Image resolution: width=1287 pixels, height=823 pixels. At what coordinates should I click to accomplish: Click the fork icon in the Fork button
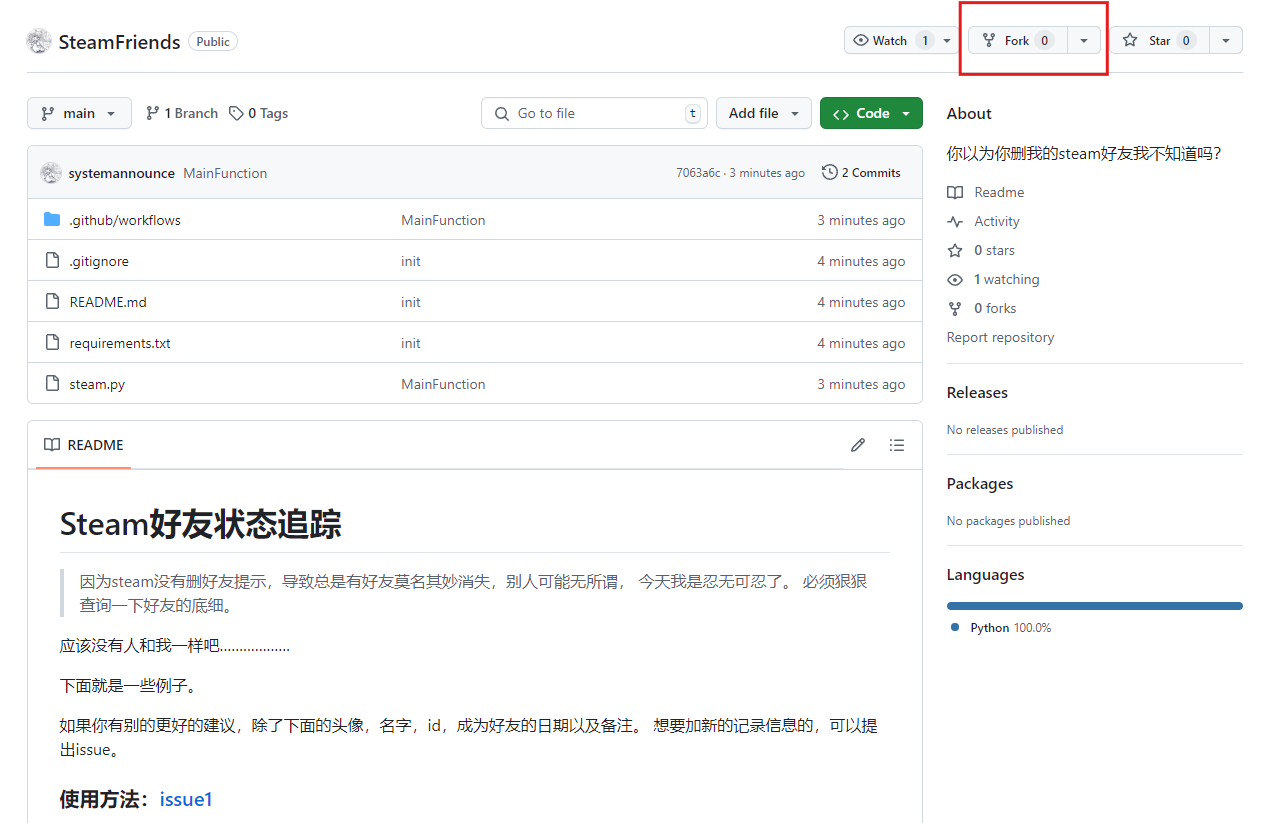click(x=989, y=40)
